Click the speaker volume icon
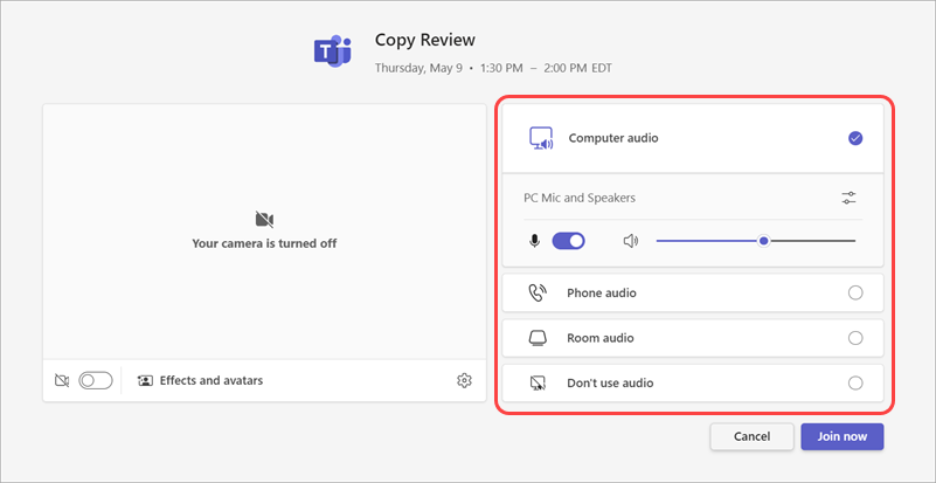Viewport: 936px width, 483px height. pyautogui.click(x=630, y=241)
